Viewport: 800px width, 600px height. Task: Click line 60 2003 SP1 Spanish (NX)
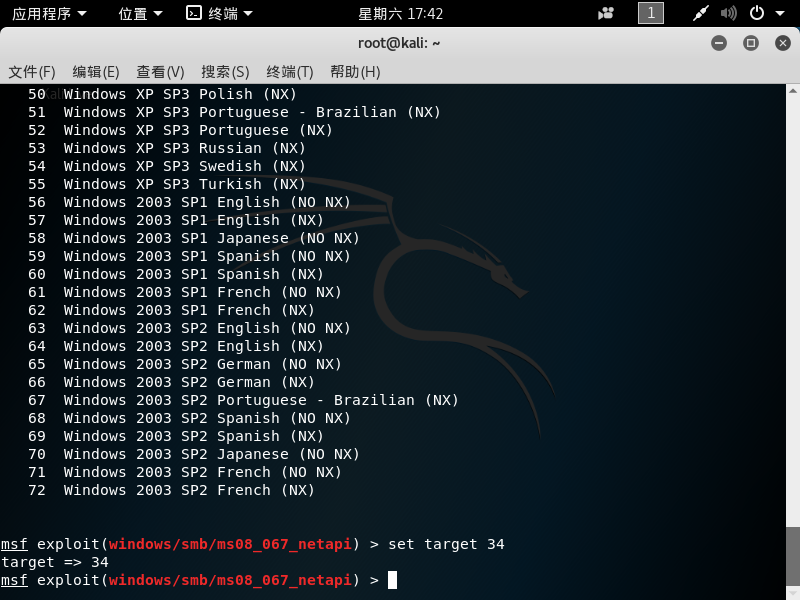click(176, 274)
